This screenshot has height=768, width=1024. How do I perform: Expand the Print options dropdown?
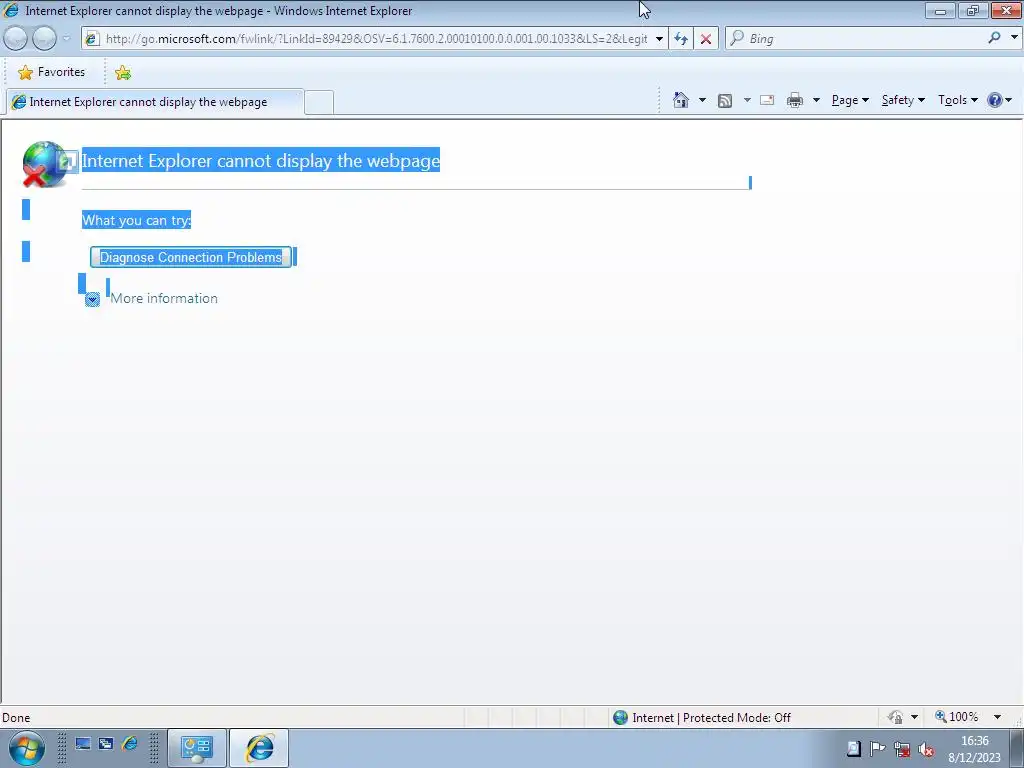click(x=816, y=100)
